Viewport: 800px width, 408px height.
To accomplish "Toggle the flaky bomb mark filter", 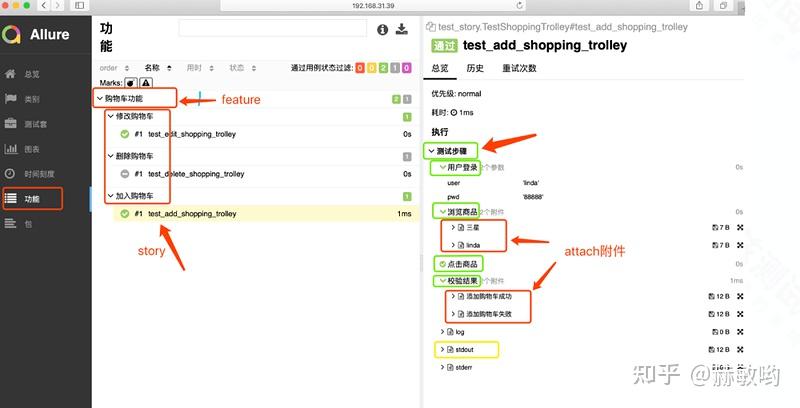I will [x=131, y=83].
